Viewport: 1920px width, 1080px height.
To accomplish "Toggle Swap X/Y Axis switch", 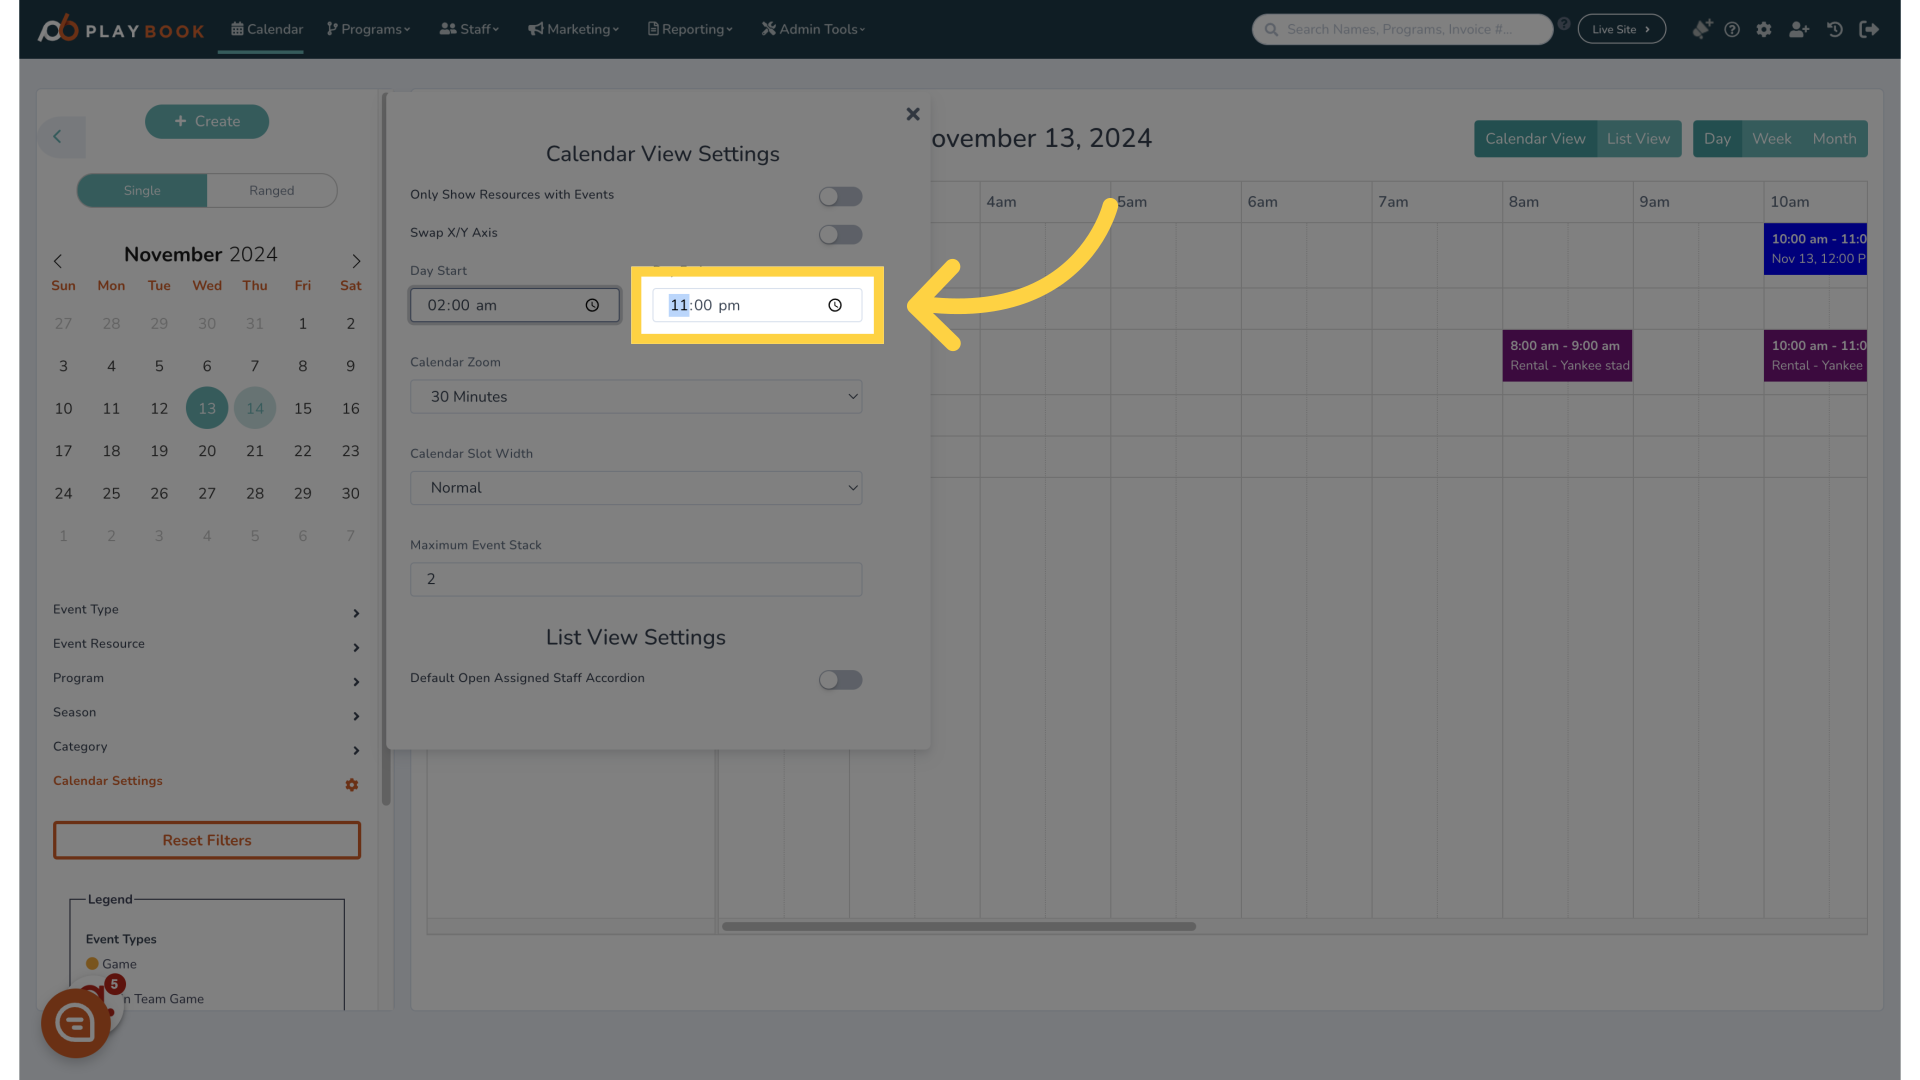I will point(840,235).
